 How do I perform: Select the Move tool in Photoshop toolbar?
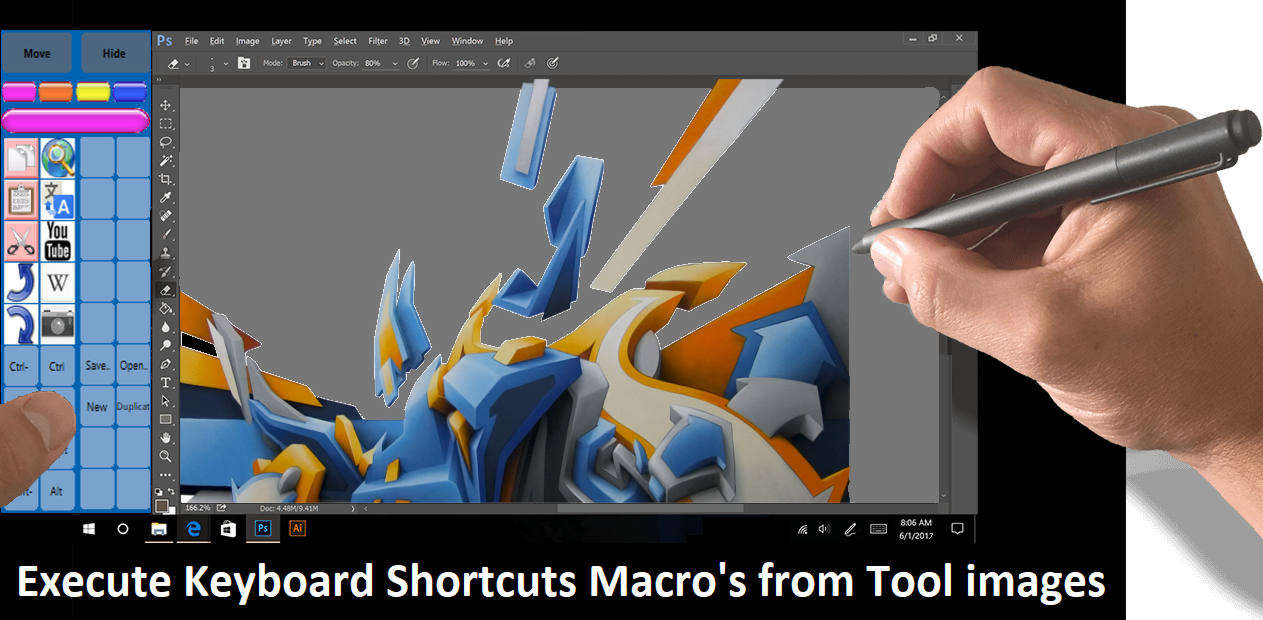click(166, 105)
